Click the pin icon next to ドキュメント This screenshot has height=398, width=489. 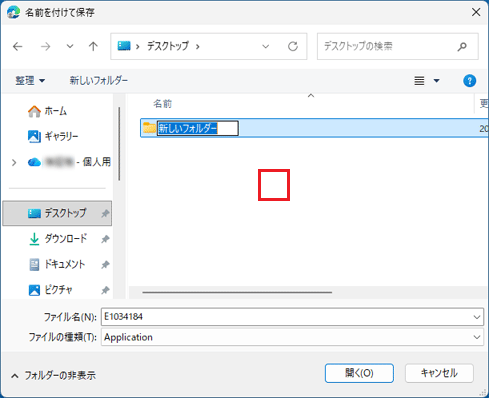point(105,265)
